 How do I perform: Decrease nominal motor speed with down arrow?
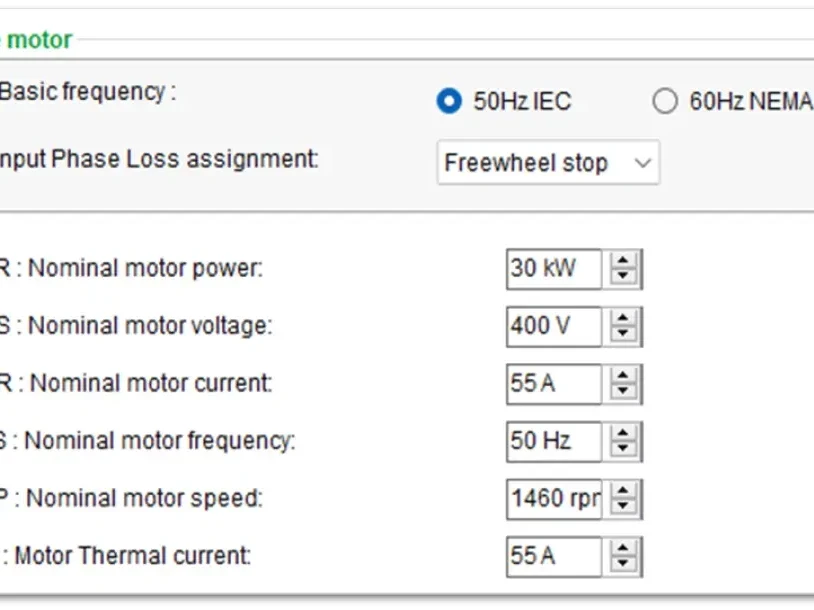[x=624, y=507]
